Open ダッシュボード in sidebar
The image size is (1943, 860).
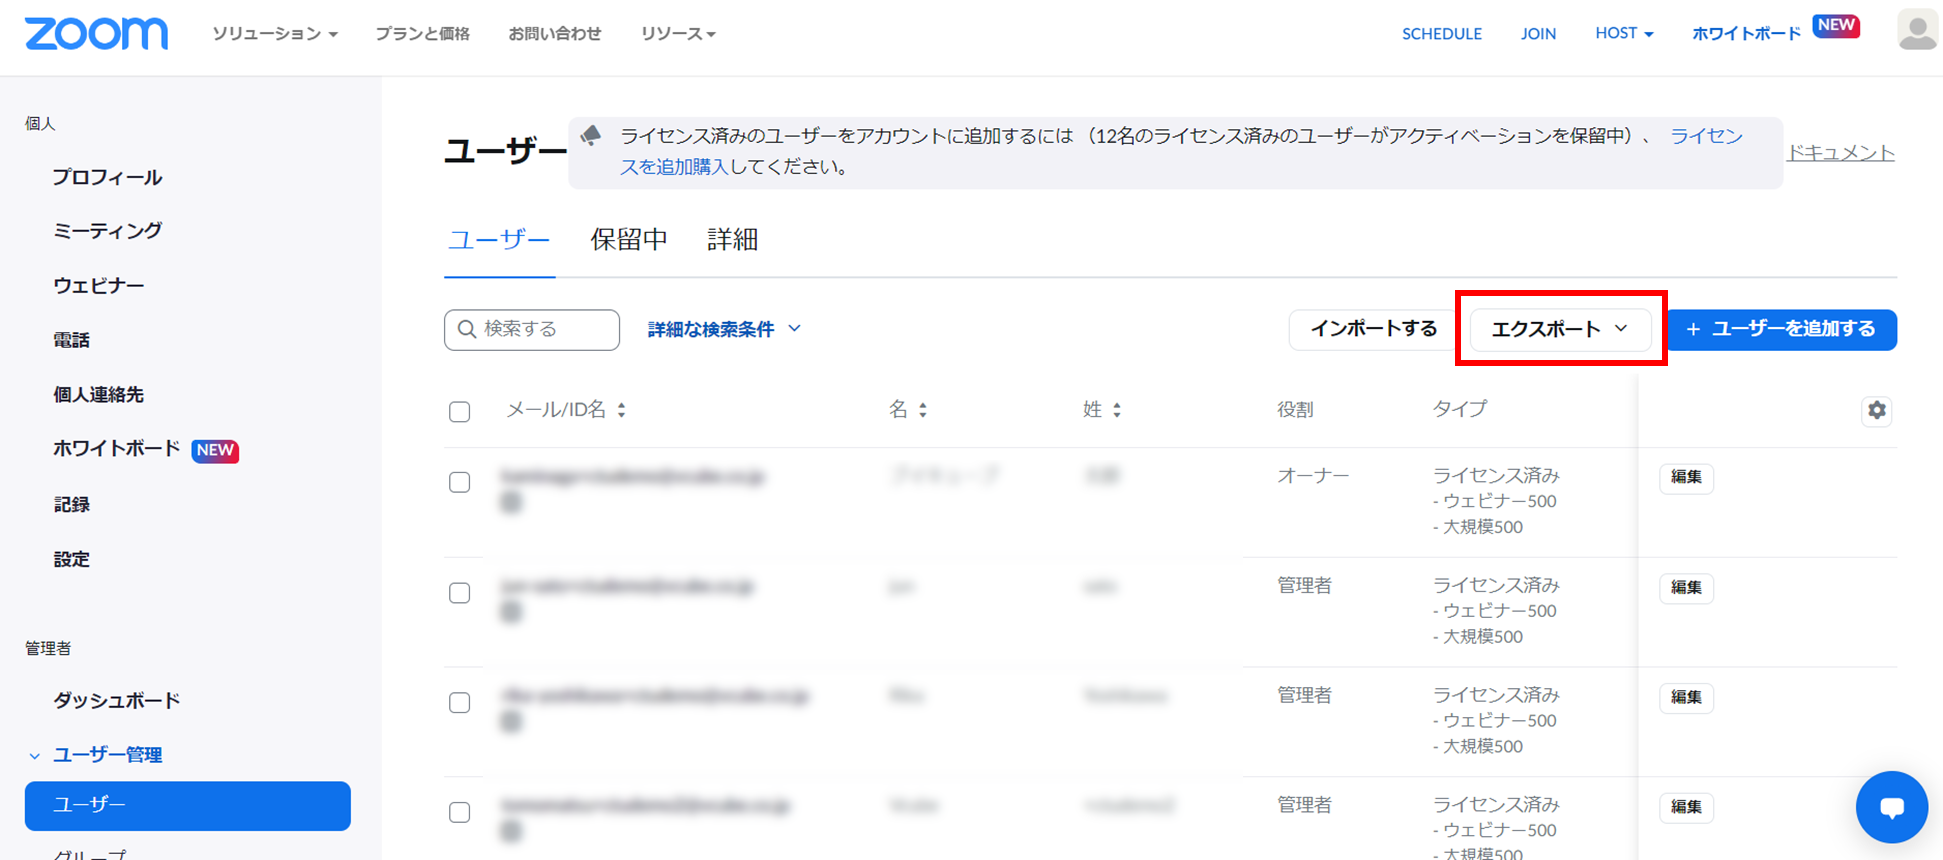click(117, 701)
